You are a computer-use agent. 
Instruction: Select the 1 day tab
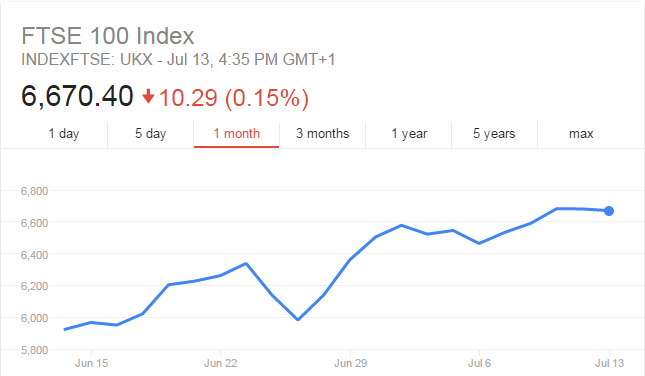point(64,134)
